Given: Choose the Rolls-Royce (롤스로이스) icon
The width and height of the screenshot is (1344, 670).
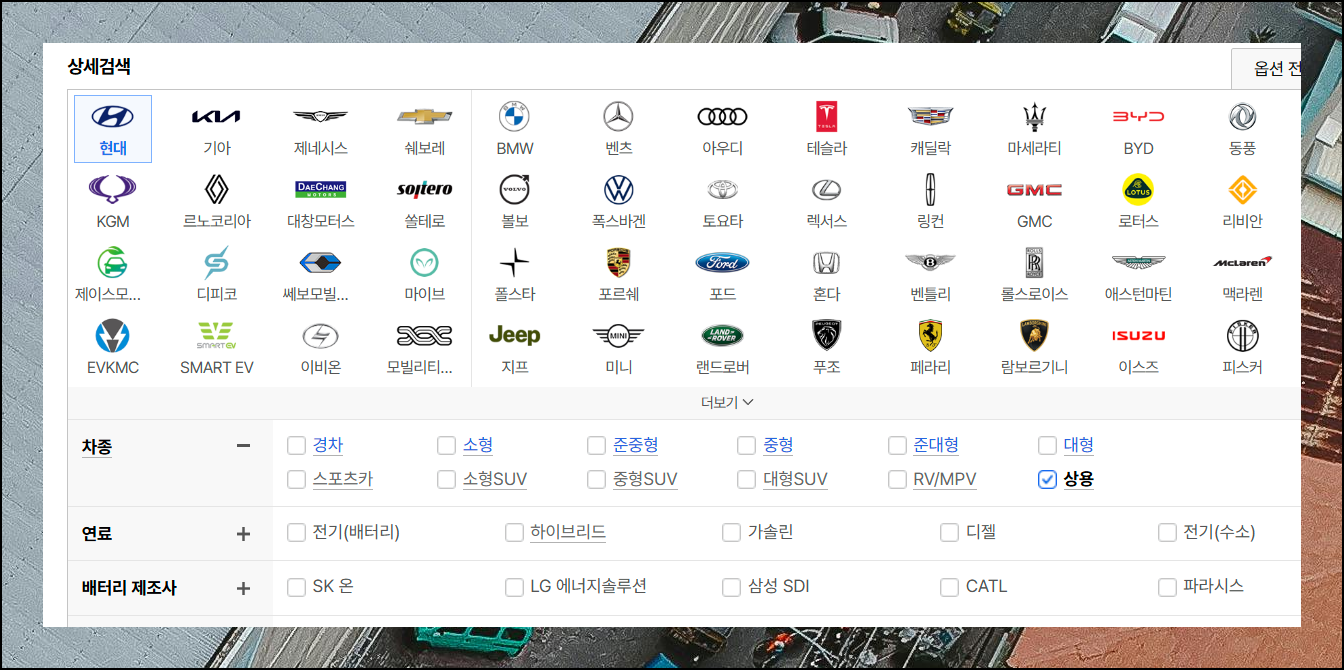Looking at the screenshot, I should [x=1034, y=263].
